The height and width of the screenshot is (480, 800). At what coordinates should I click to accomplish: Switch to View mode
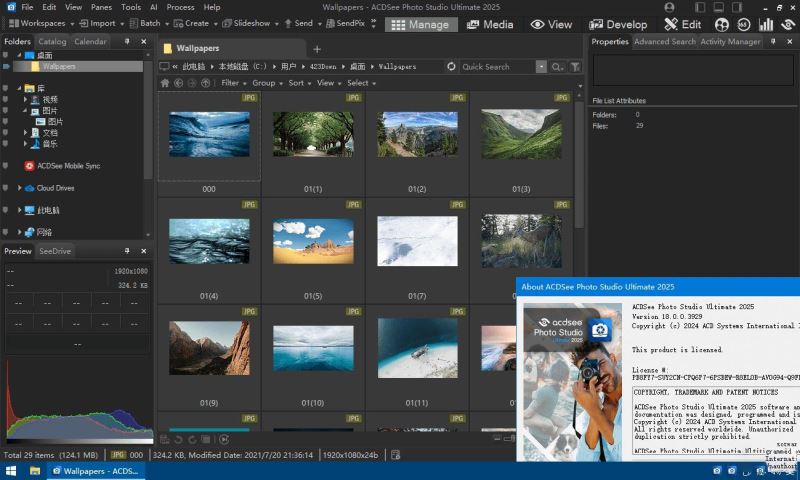(551, 24)
